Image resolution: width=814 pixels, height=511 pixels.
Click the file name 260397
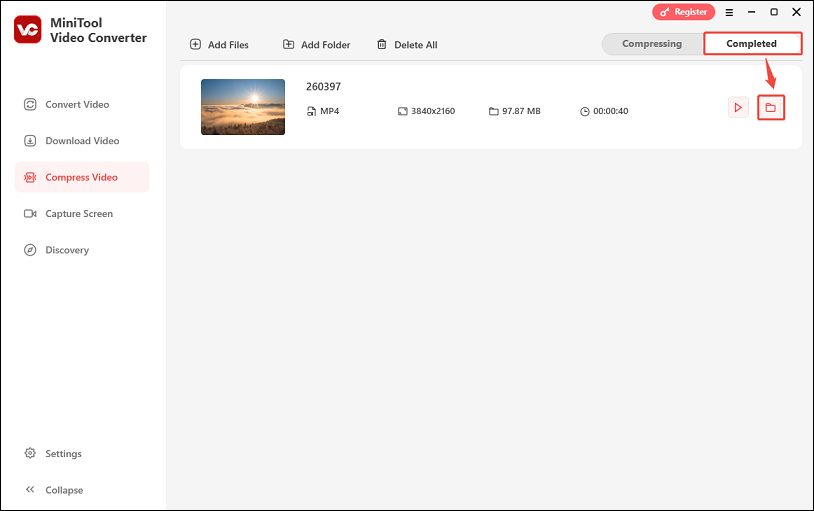click(323, 87)
